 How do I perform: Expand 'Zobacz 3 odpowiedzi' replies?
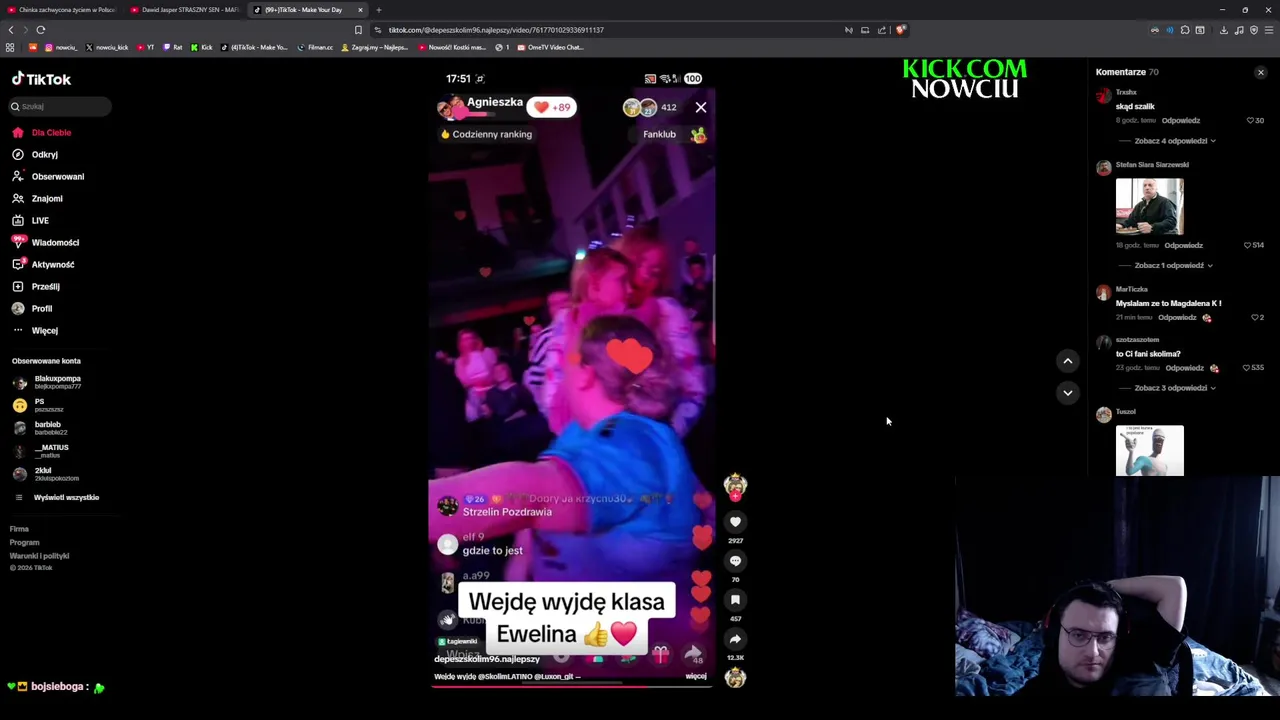click(1174, 388)
